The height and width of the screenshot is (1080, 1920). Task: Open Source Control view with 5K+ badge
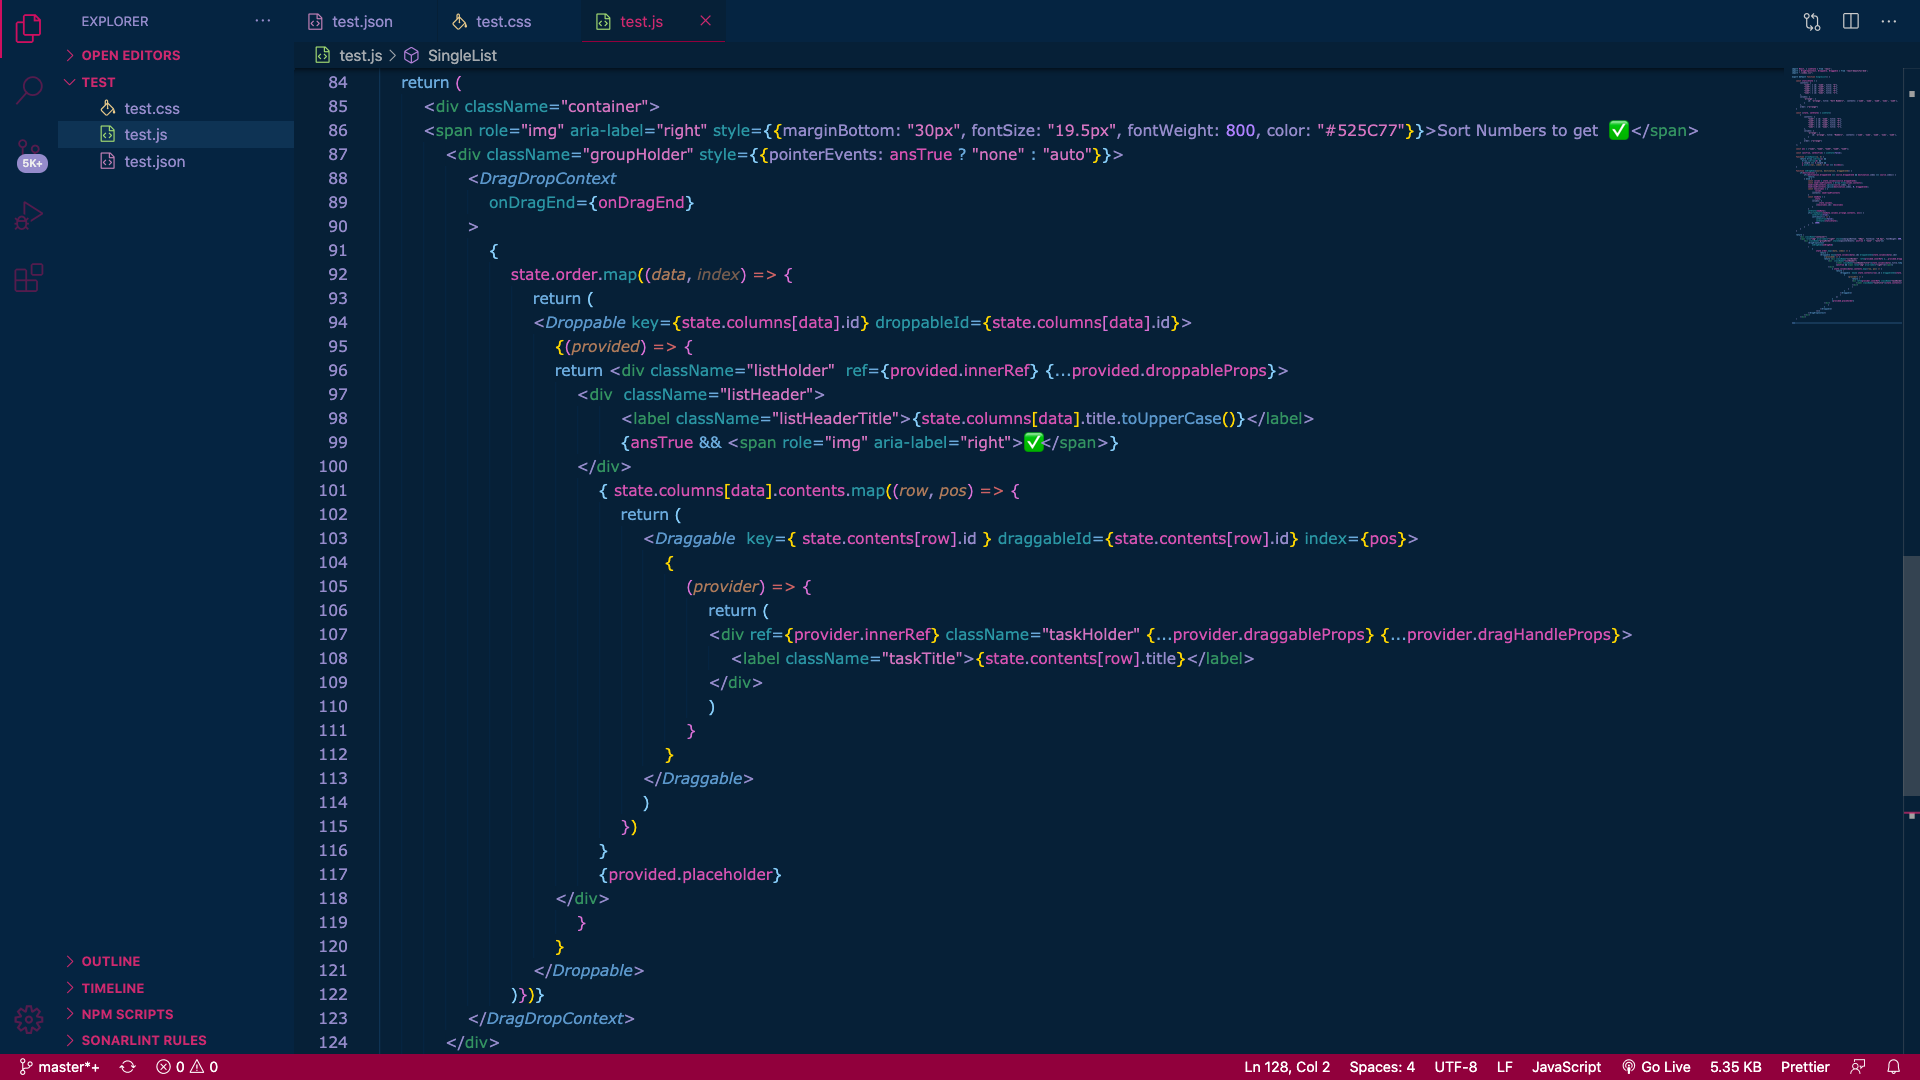click(x=29, y=155)
